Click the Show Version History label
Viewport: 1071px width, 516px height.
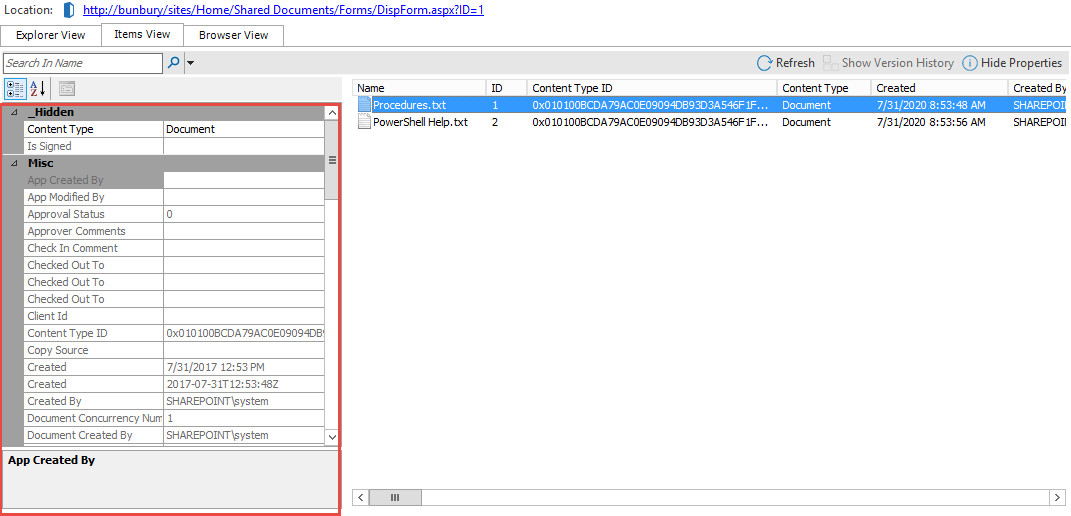[x=898, y=63]
